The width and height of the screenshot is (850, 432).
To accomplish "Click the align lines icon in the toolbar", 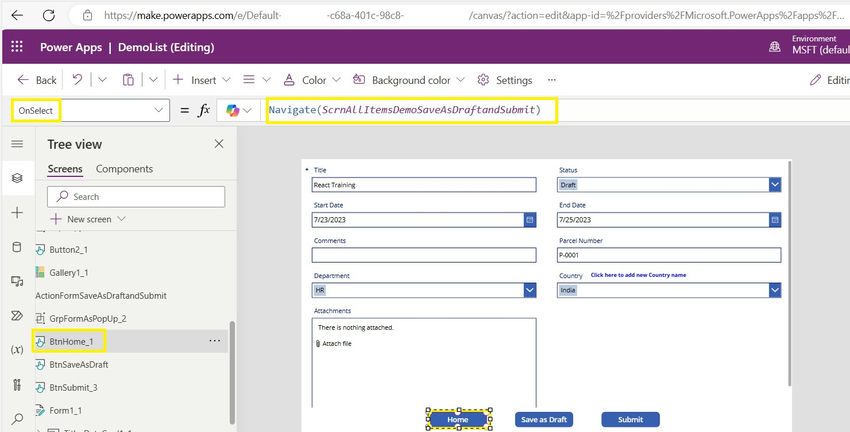I will tap(249, 80).
